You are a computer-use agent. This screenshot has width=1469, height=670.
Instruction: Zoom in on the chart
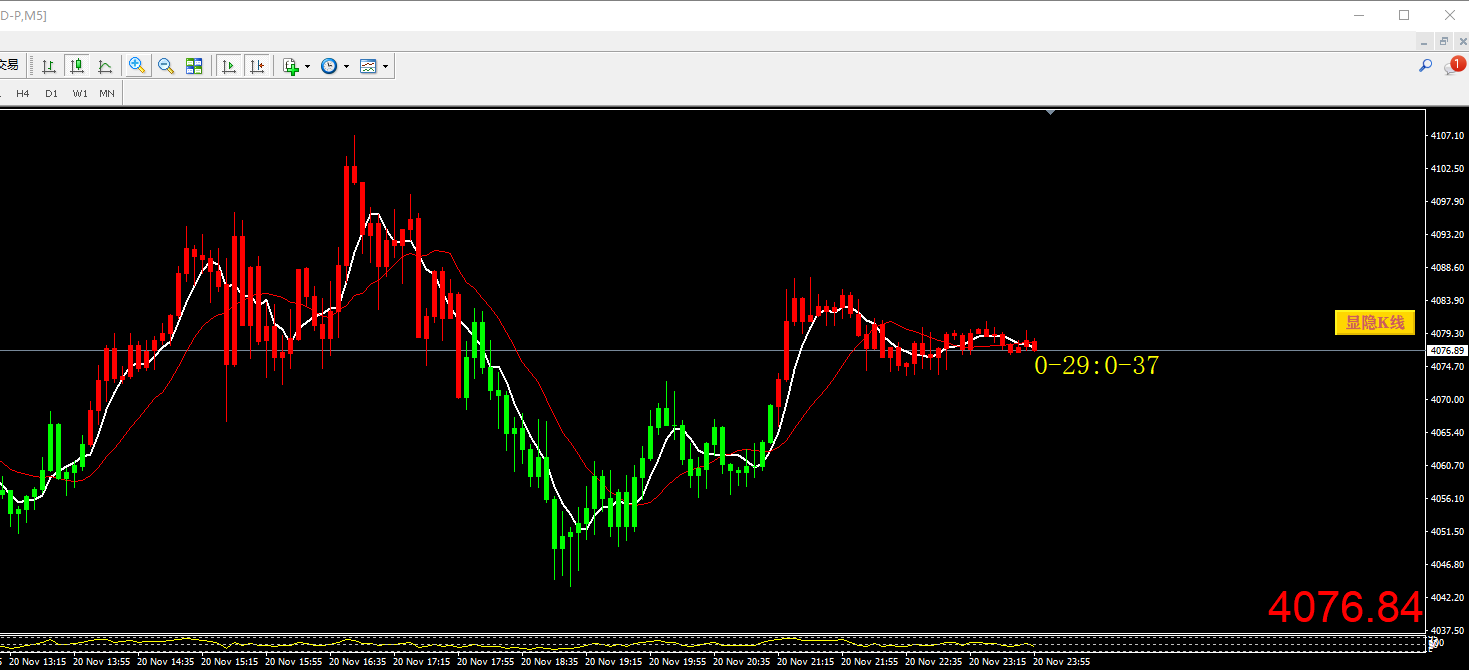pyautogui.click(x=137, y=66)
